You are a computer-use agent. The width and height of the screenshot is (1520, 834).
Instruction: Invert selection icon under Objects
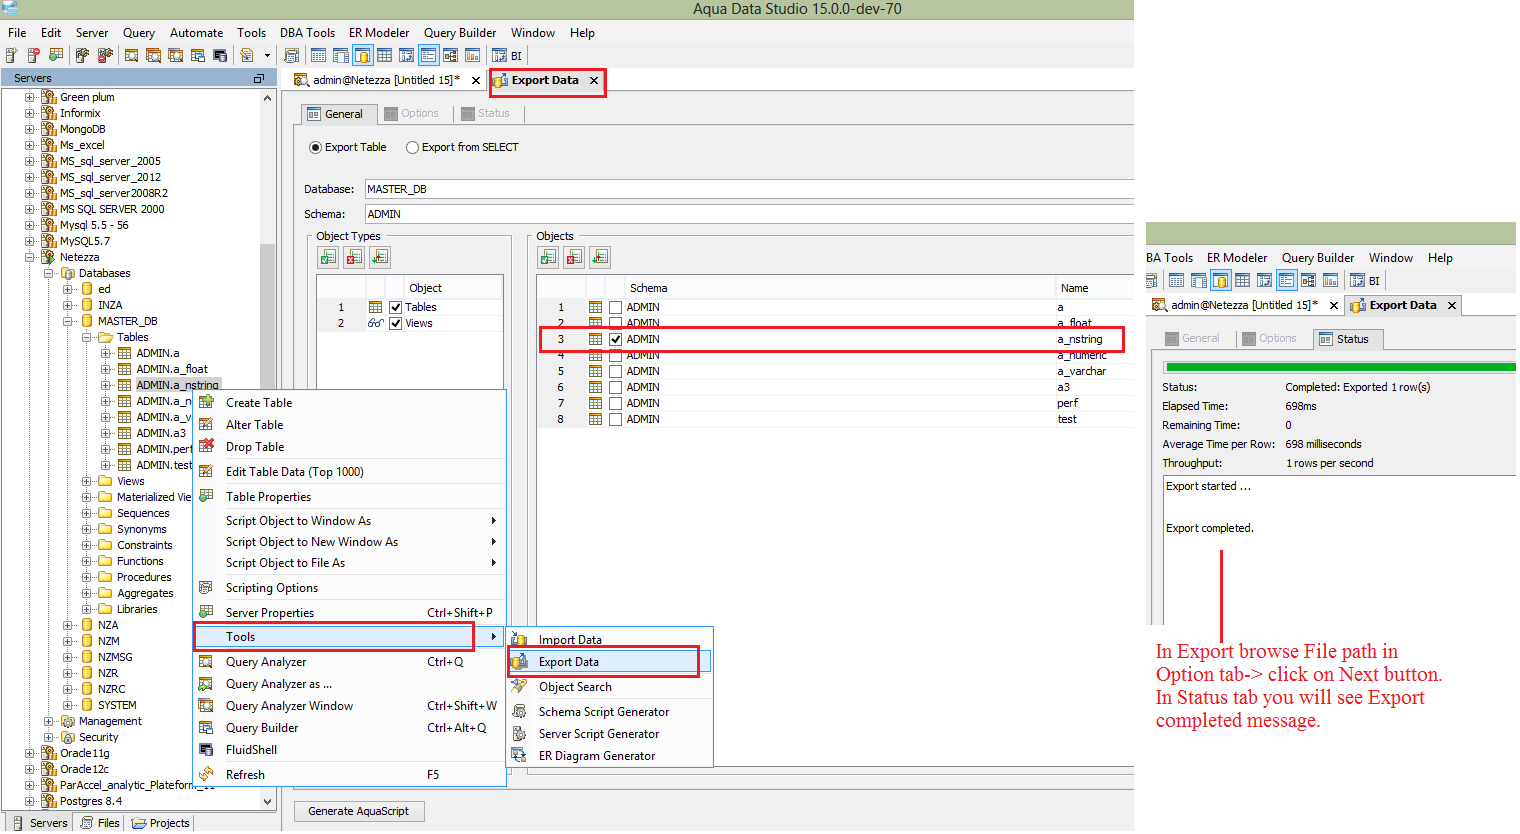(x=600, y=258)
